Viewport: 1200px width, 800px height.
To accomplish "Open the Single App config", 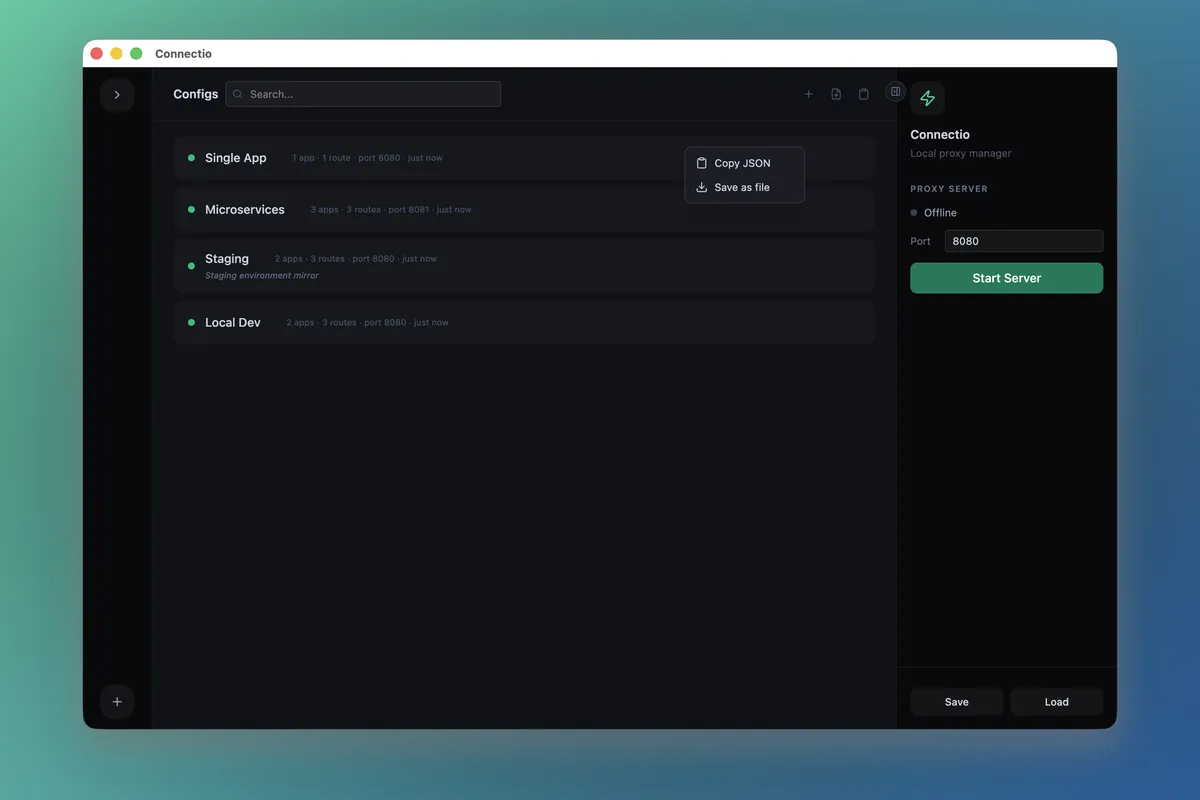I will (x=524, y=158).
